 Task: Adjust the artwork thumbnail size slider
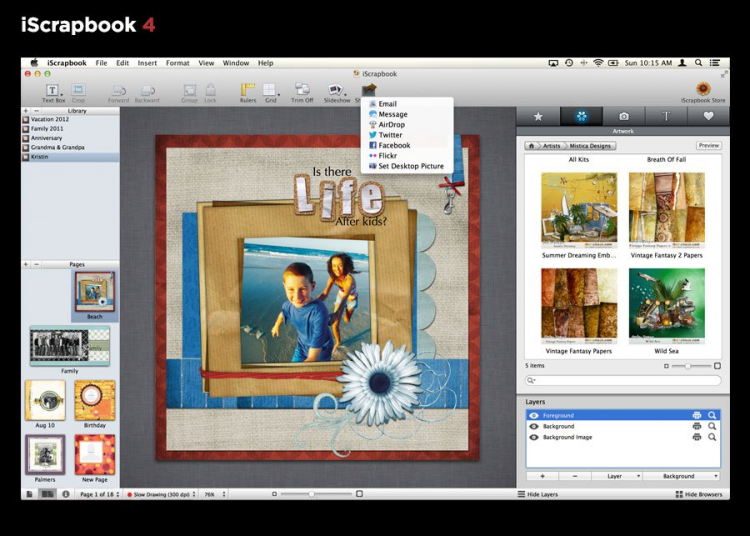click(x=689, y=366)
